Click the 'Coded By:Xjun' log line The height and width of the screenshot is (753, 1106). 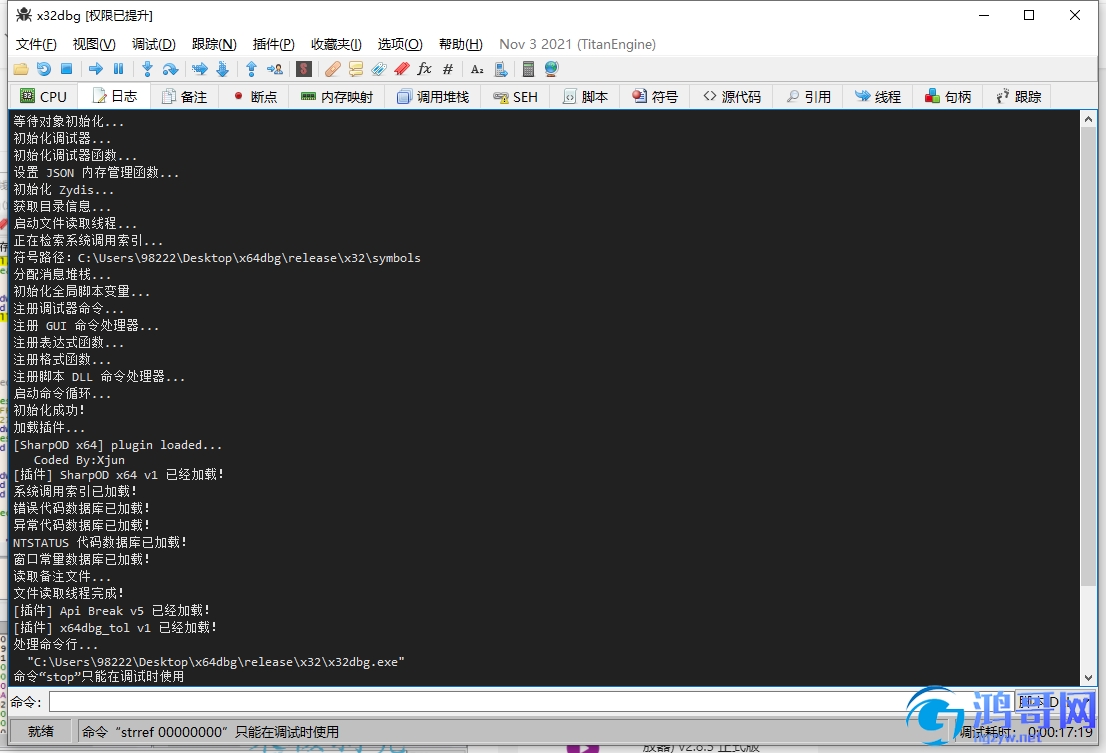(x=79, y=460)
